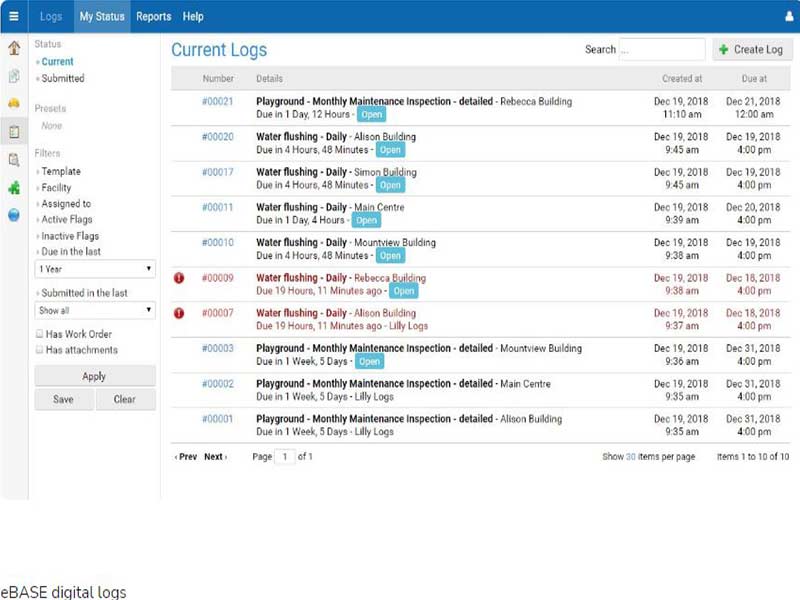Click the Apply button
This screenshot has height=600, width=800.
(95, 376)
